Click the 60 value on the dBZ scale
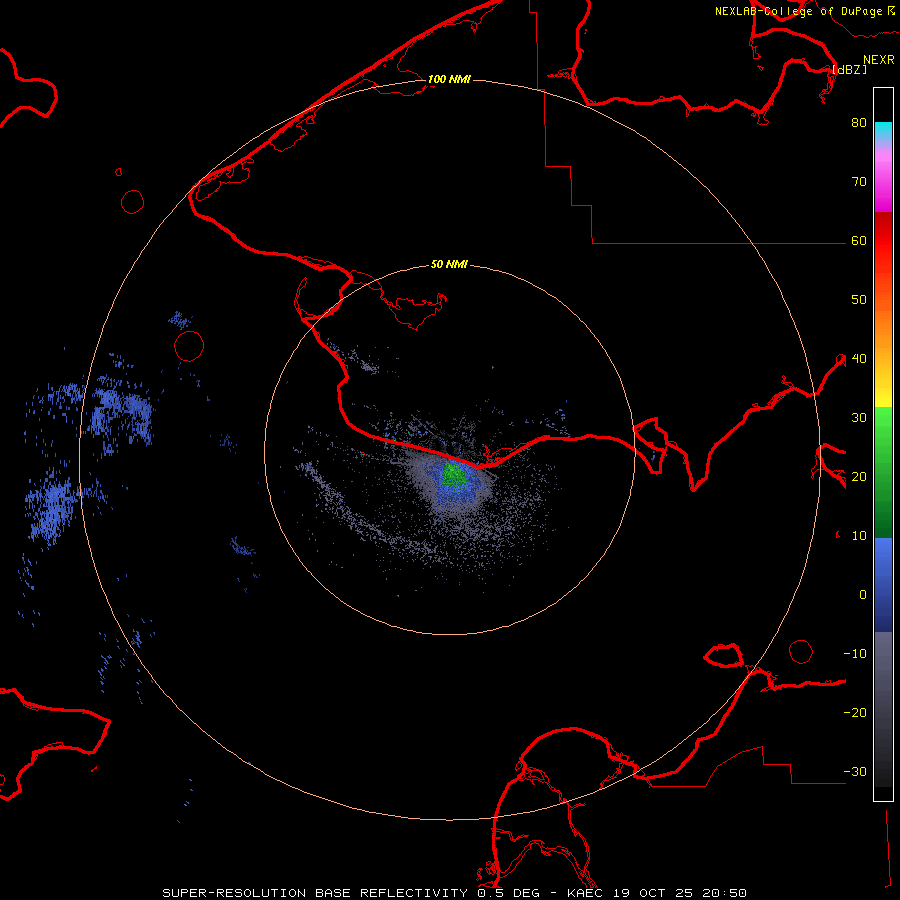This screenshot has width=900, height=900. tap(859, 241)
